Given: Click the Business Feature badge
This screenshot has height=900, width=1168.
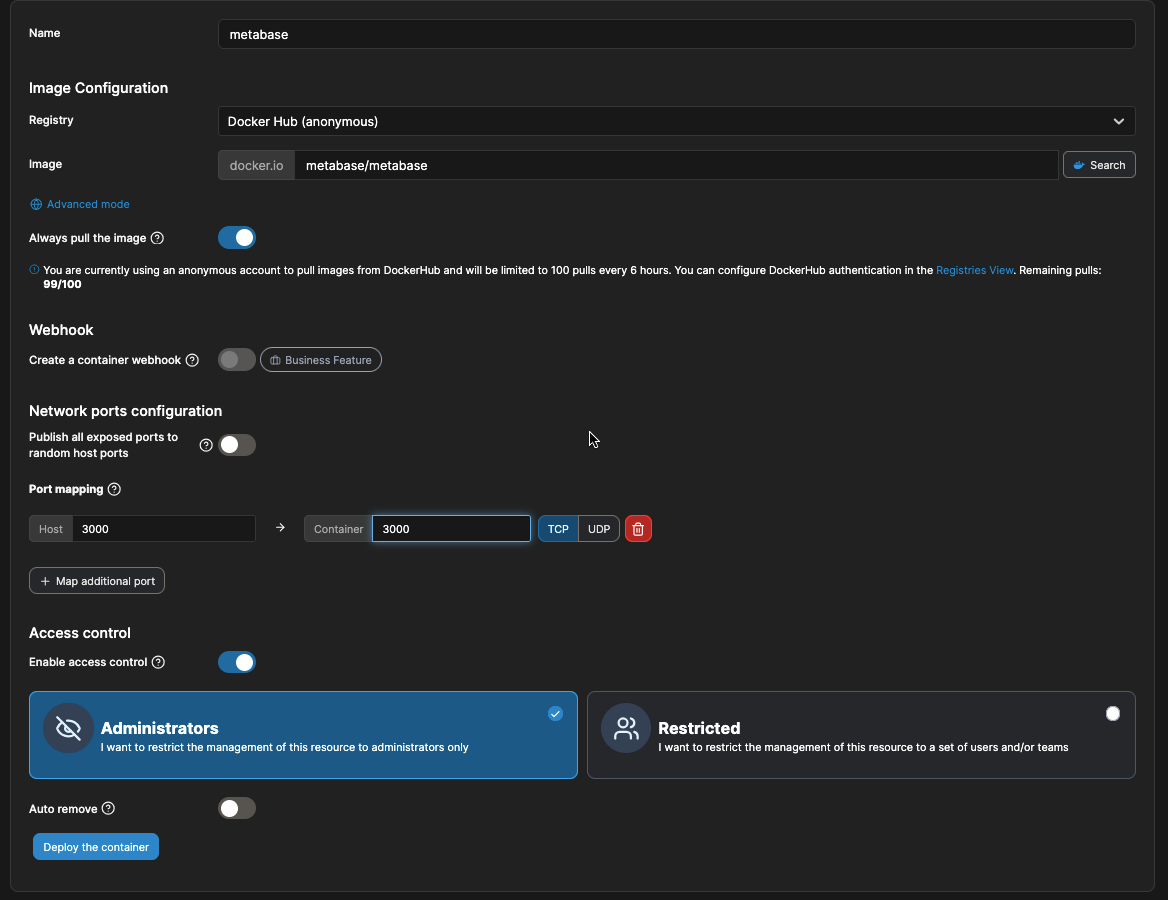Looking at the screenshot, I should (x=321, y=360).
